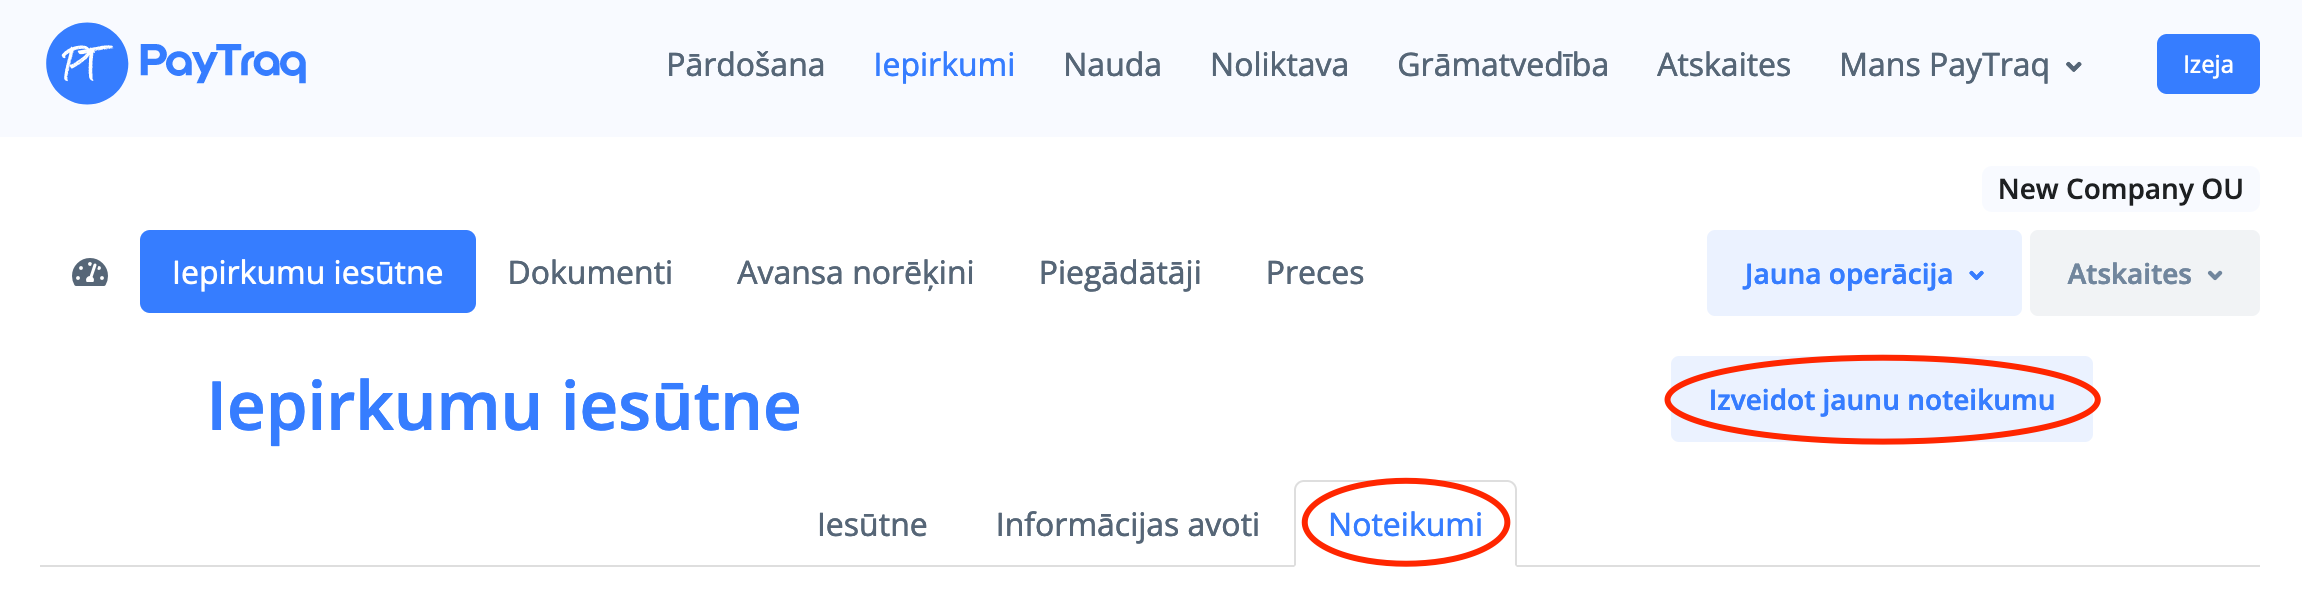2302x598 pixels.
Task: Open Atskaites in top navigation
Action: tap(1723, 65)
